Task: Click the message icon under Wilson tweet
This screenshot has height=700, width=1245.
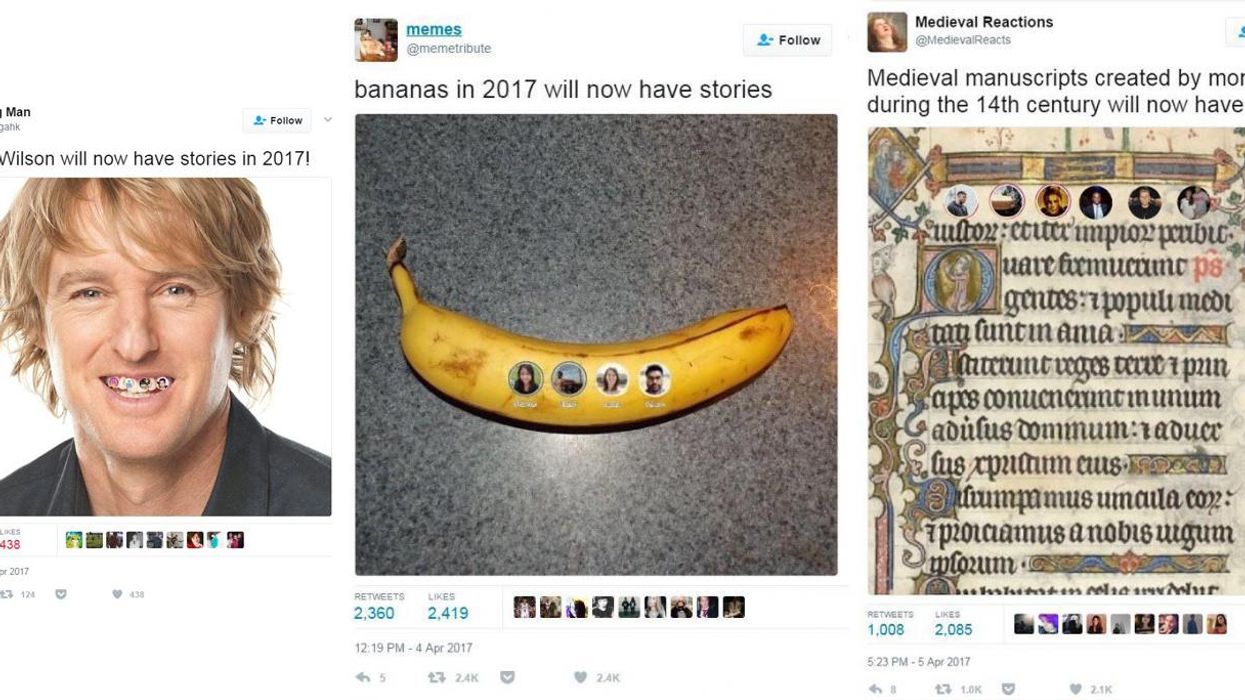Action: coord(61,594)
